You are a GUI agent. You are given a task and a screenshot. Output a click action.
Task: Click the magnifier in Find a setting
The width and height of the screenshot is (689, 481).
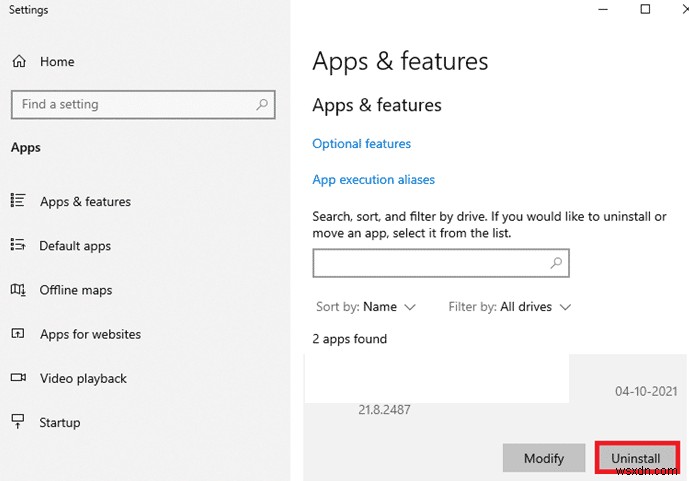262,104
